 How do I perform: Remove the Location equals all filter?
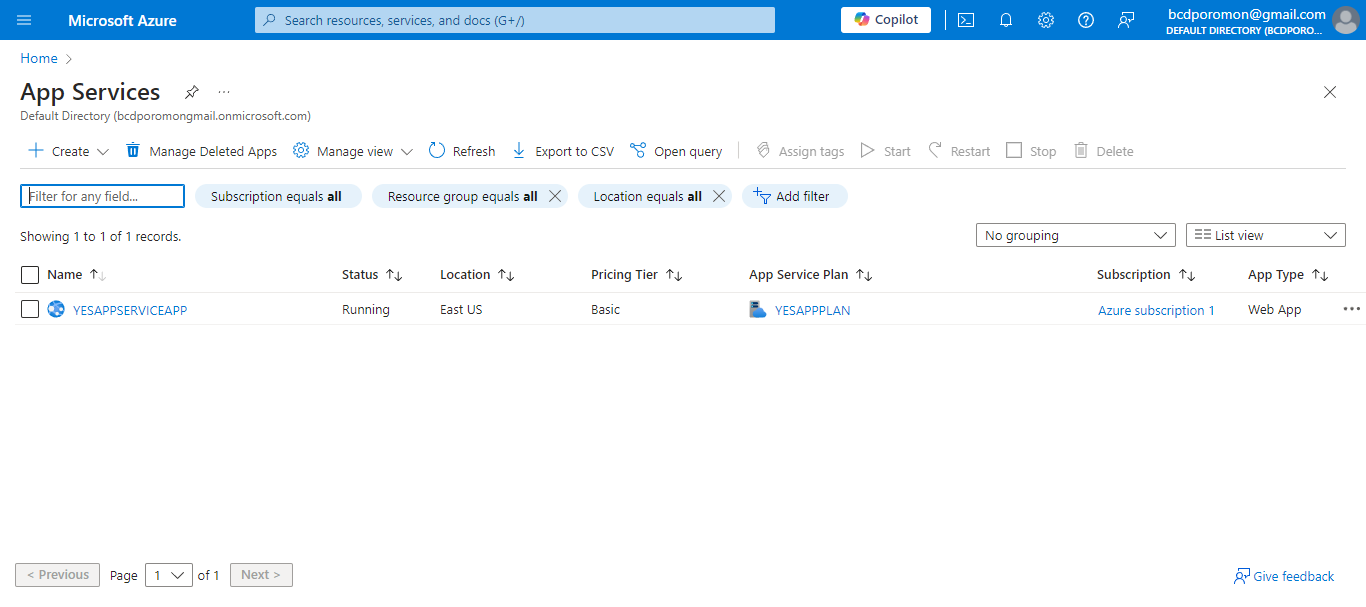tap(718, 196)
